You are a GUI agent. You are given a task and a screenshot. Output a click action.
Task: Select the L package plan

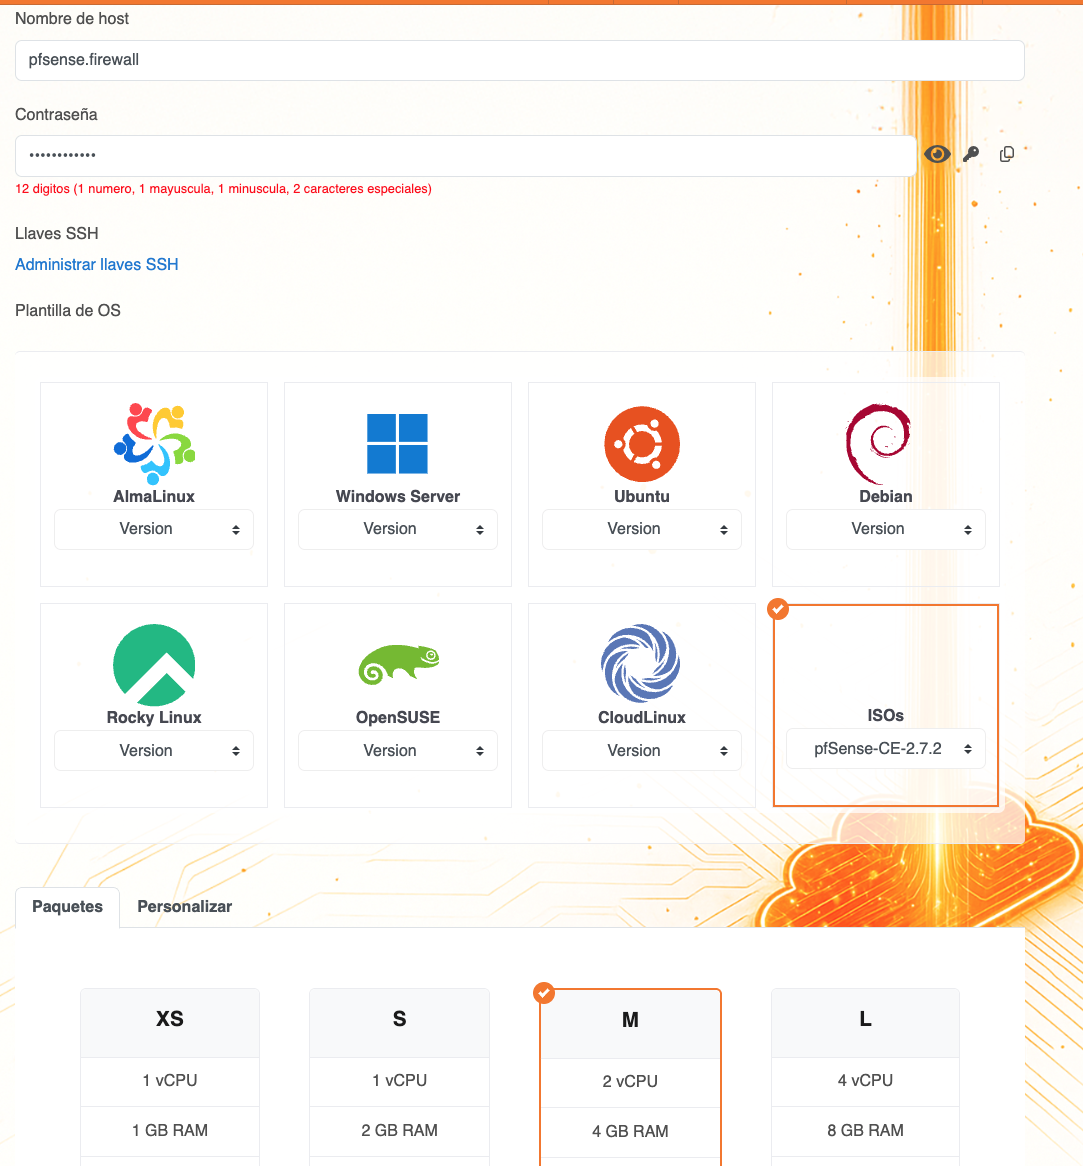click(x=865, y=1019)
